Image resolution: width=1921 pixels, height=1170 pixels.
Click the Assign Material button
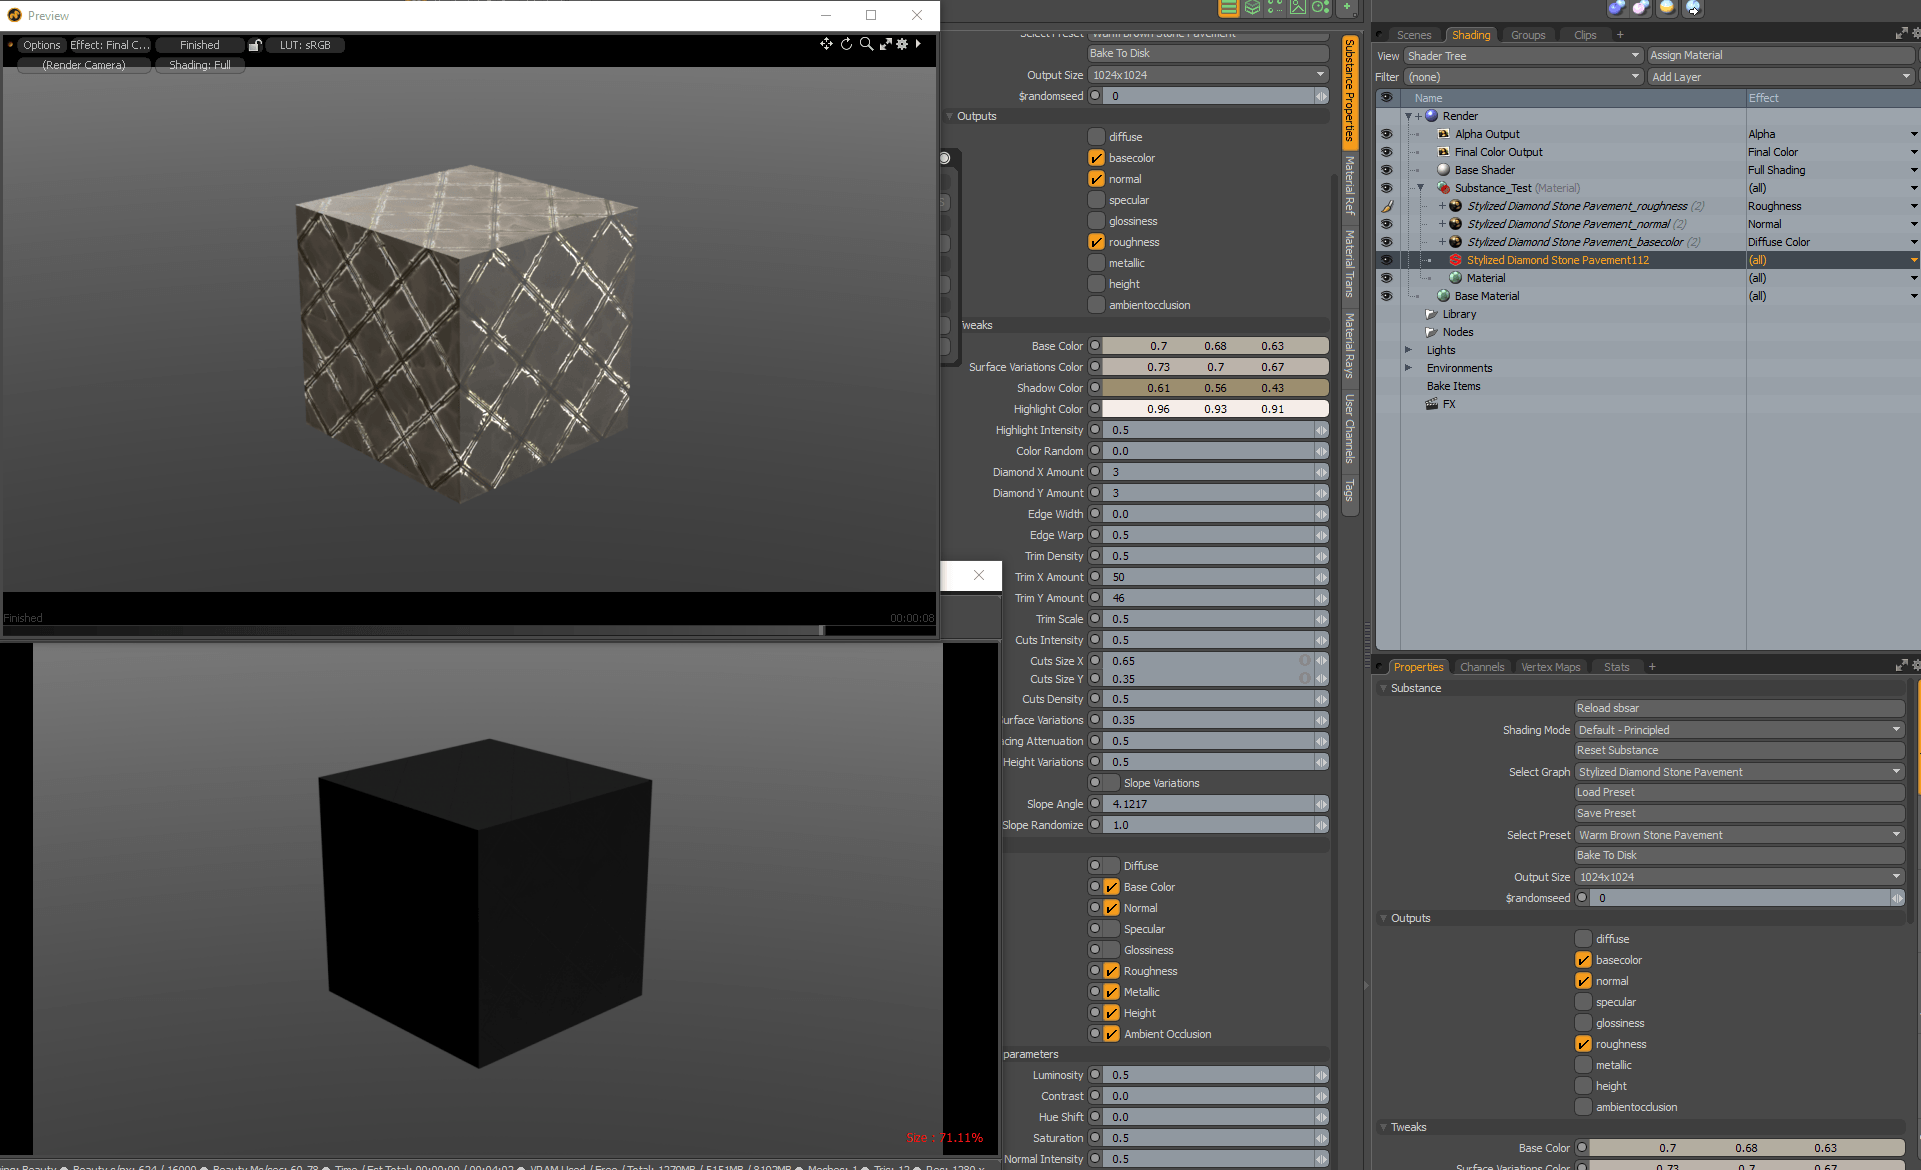coord(1780,55)
